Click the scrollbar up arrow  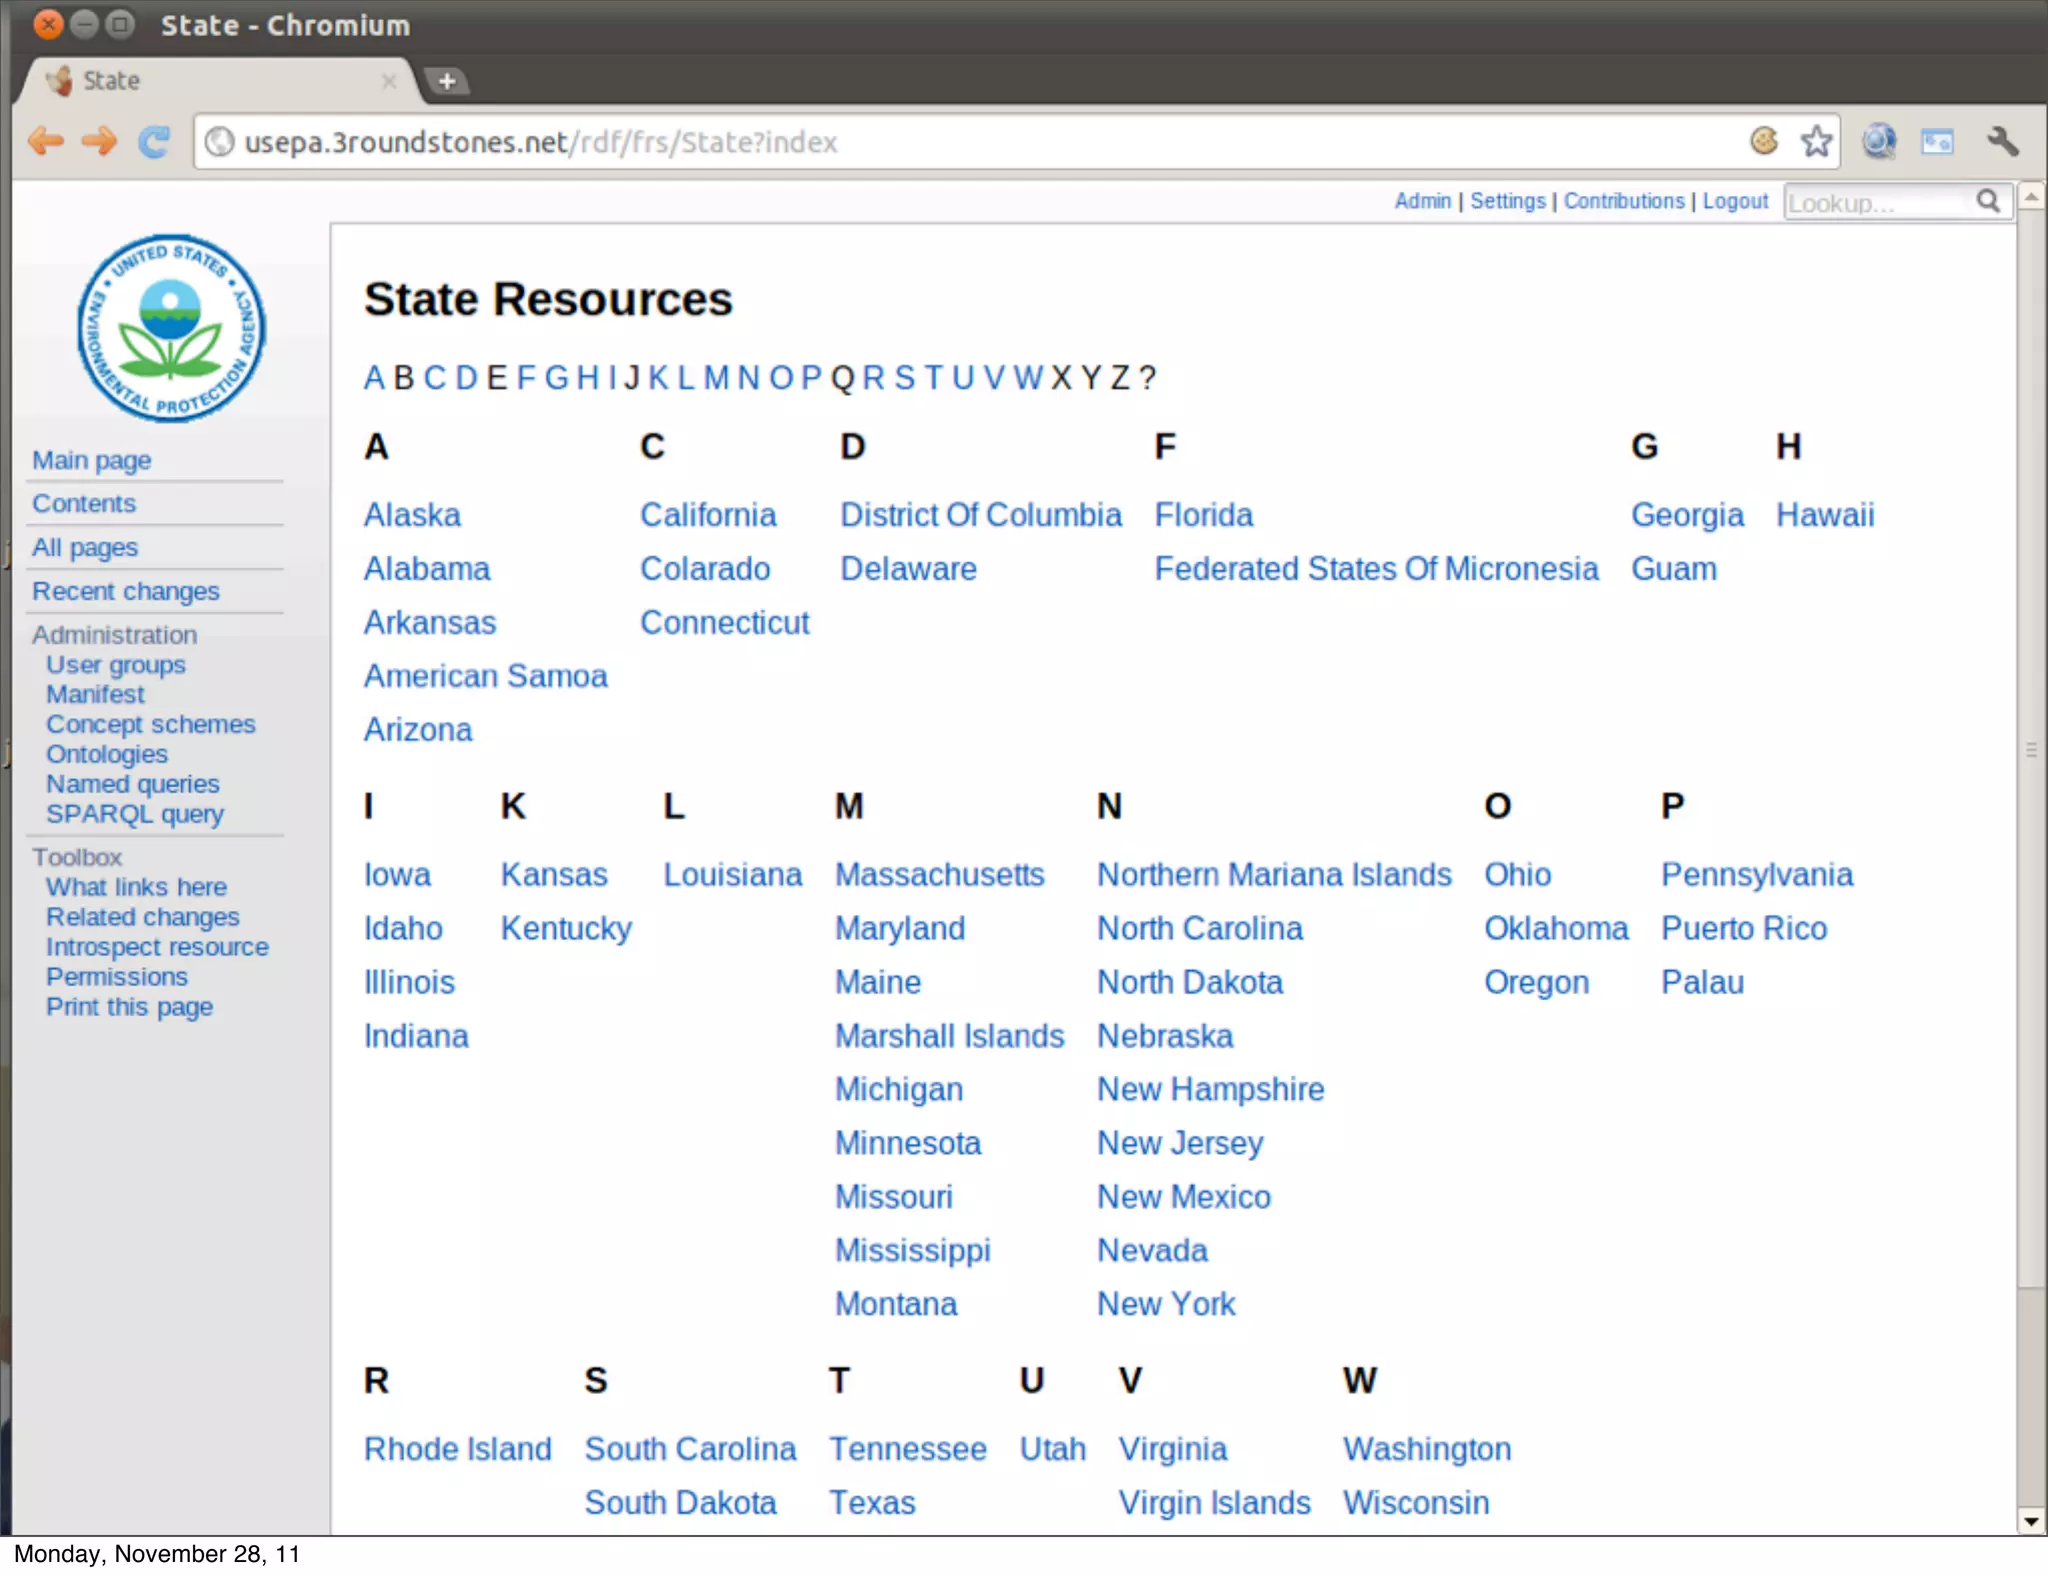(2030, 197)
